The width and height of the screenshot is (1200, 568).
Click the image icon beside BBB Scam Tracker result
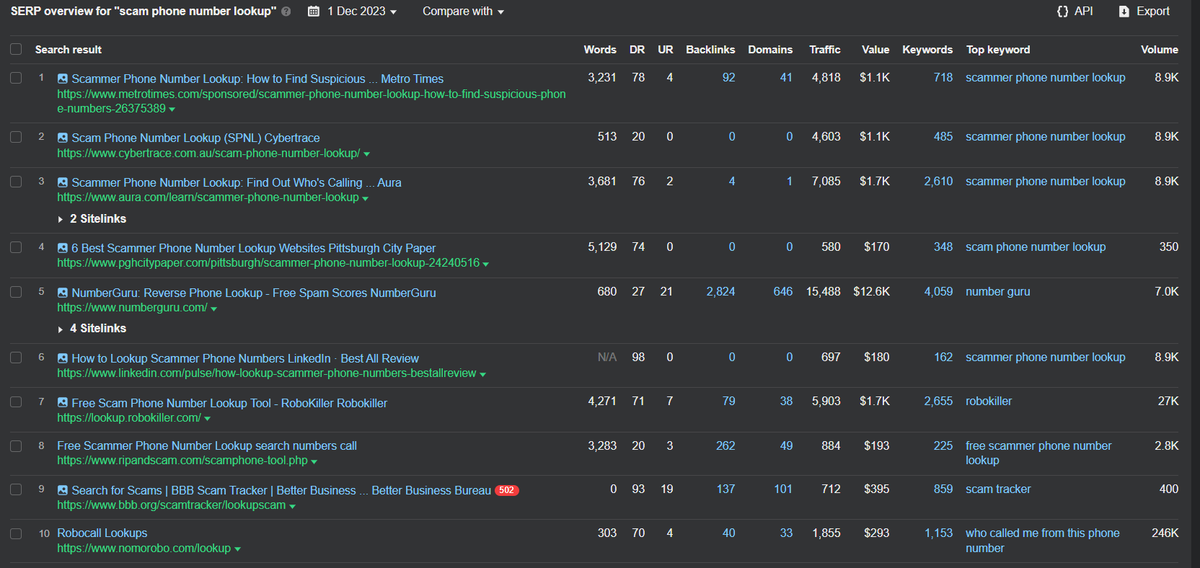pos(63,490)
